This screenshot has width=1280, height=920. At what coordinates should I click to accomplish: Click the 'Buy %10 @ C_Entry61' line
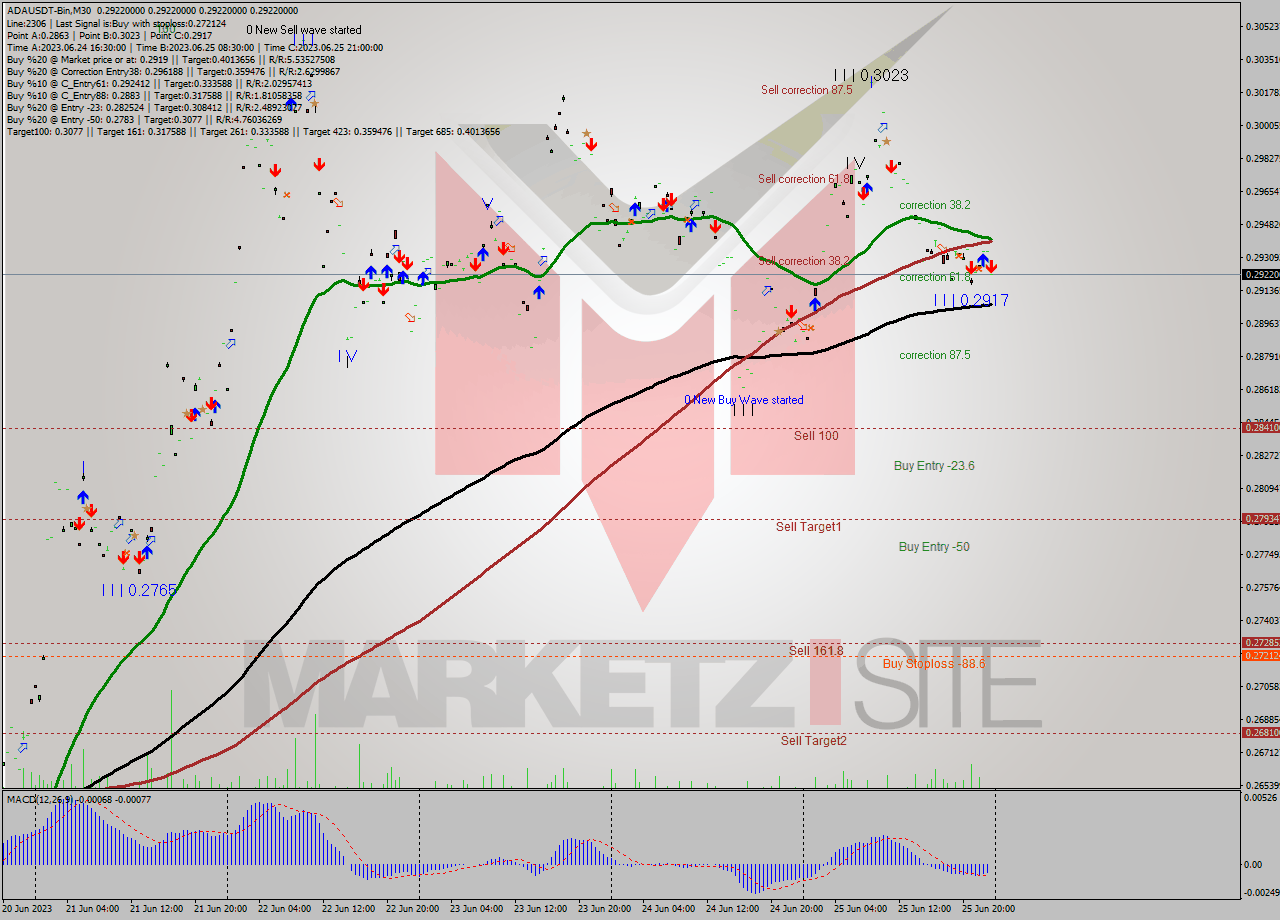(x=159, y=83)
